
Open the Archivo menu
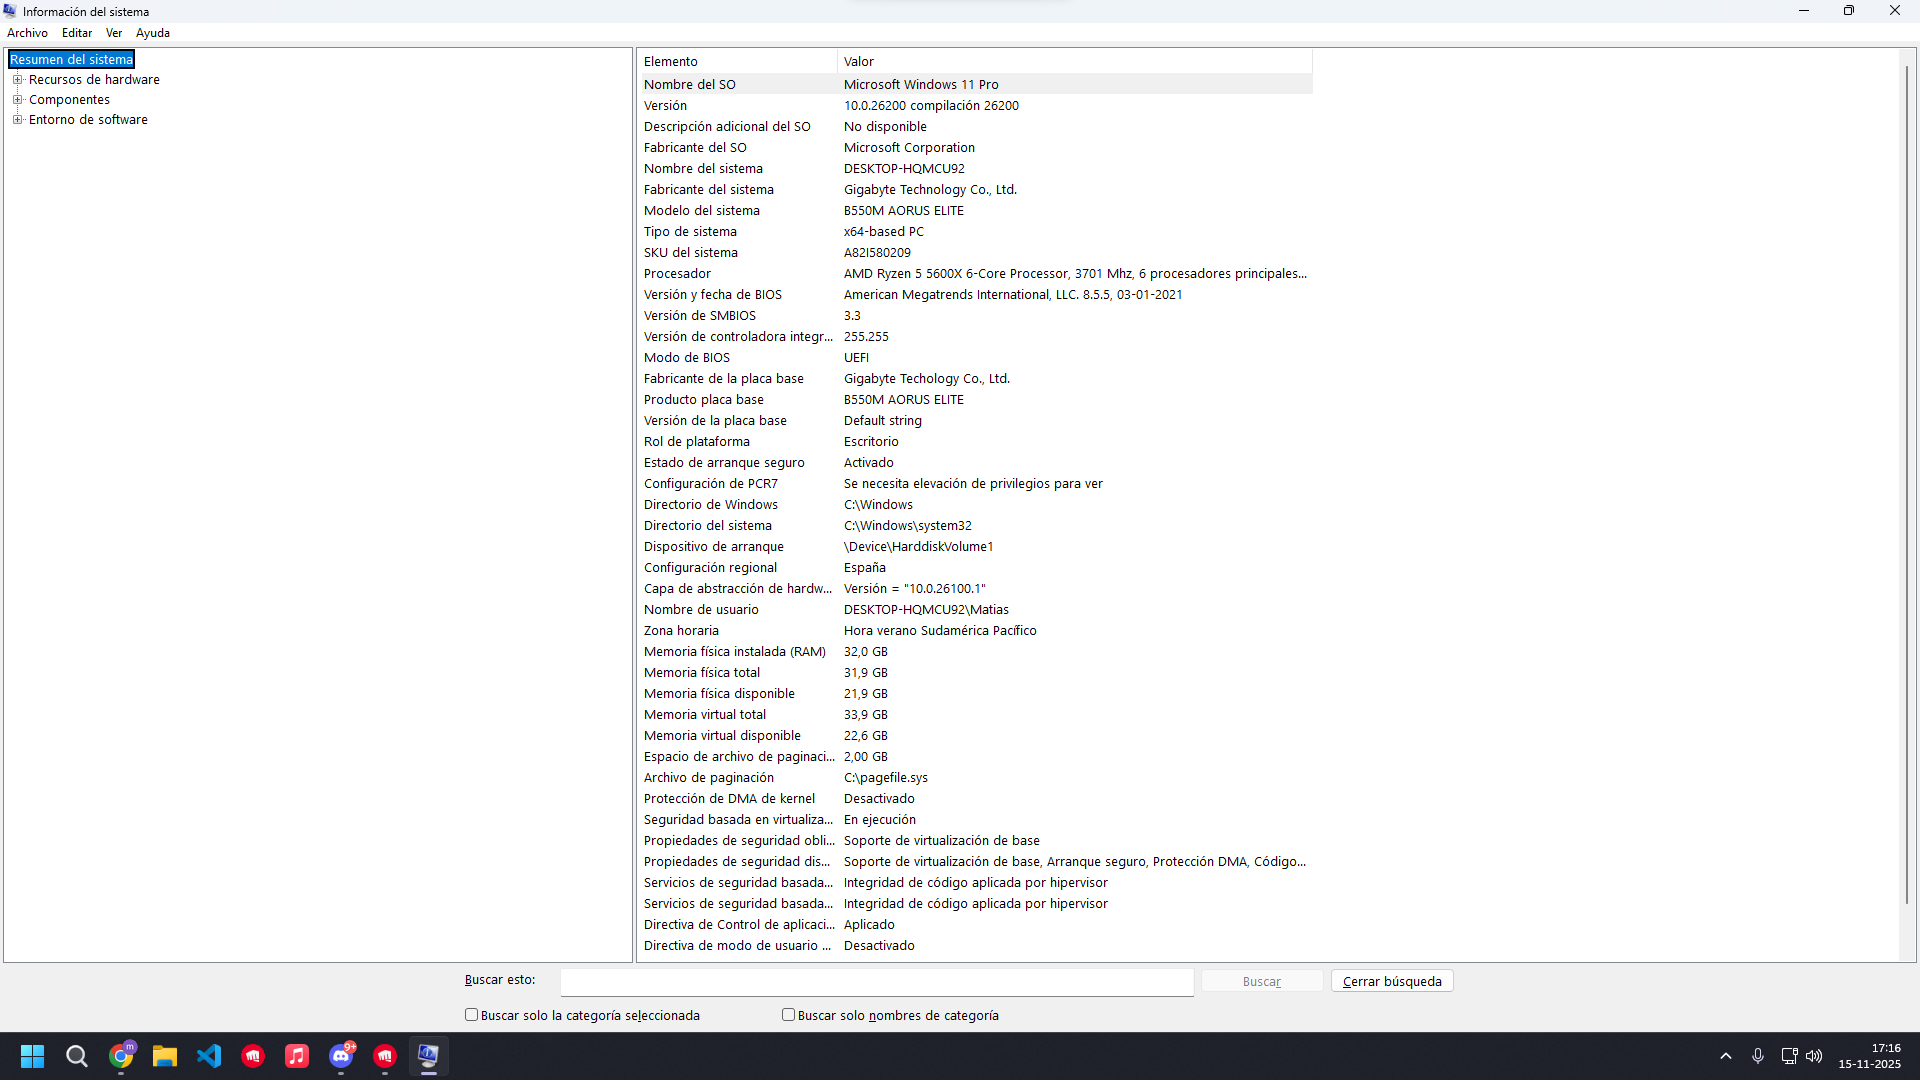click(x=27, y=33)
